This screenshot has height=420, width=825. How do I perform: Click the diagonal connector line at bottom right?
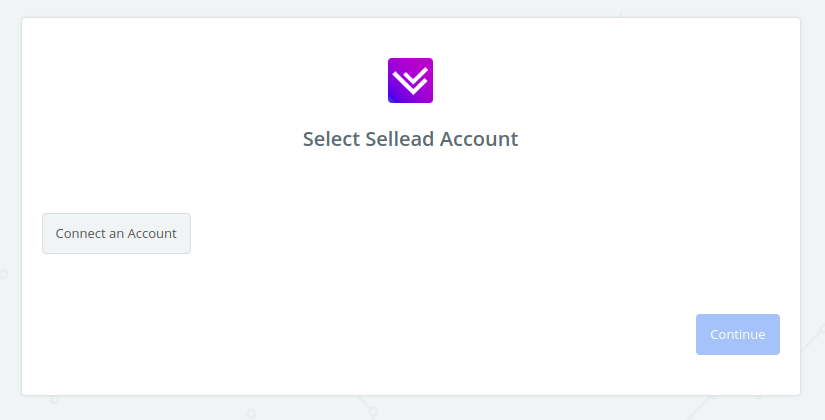click(x=701, y=407)
